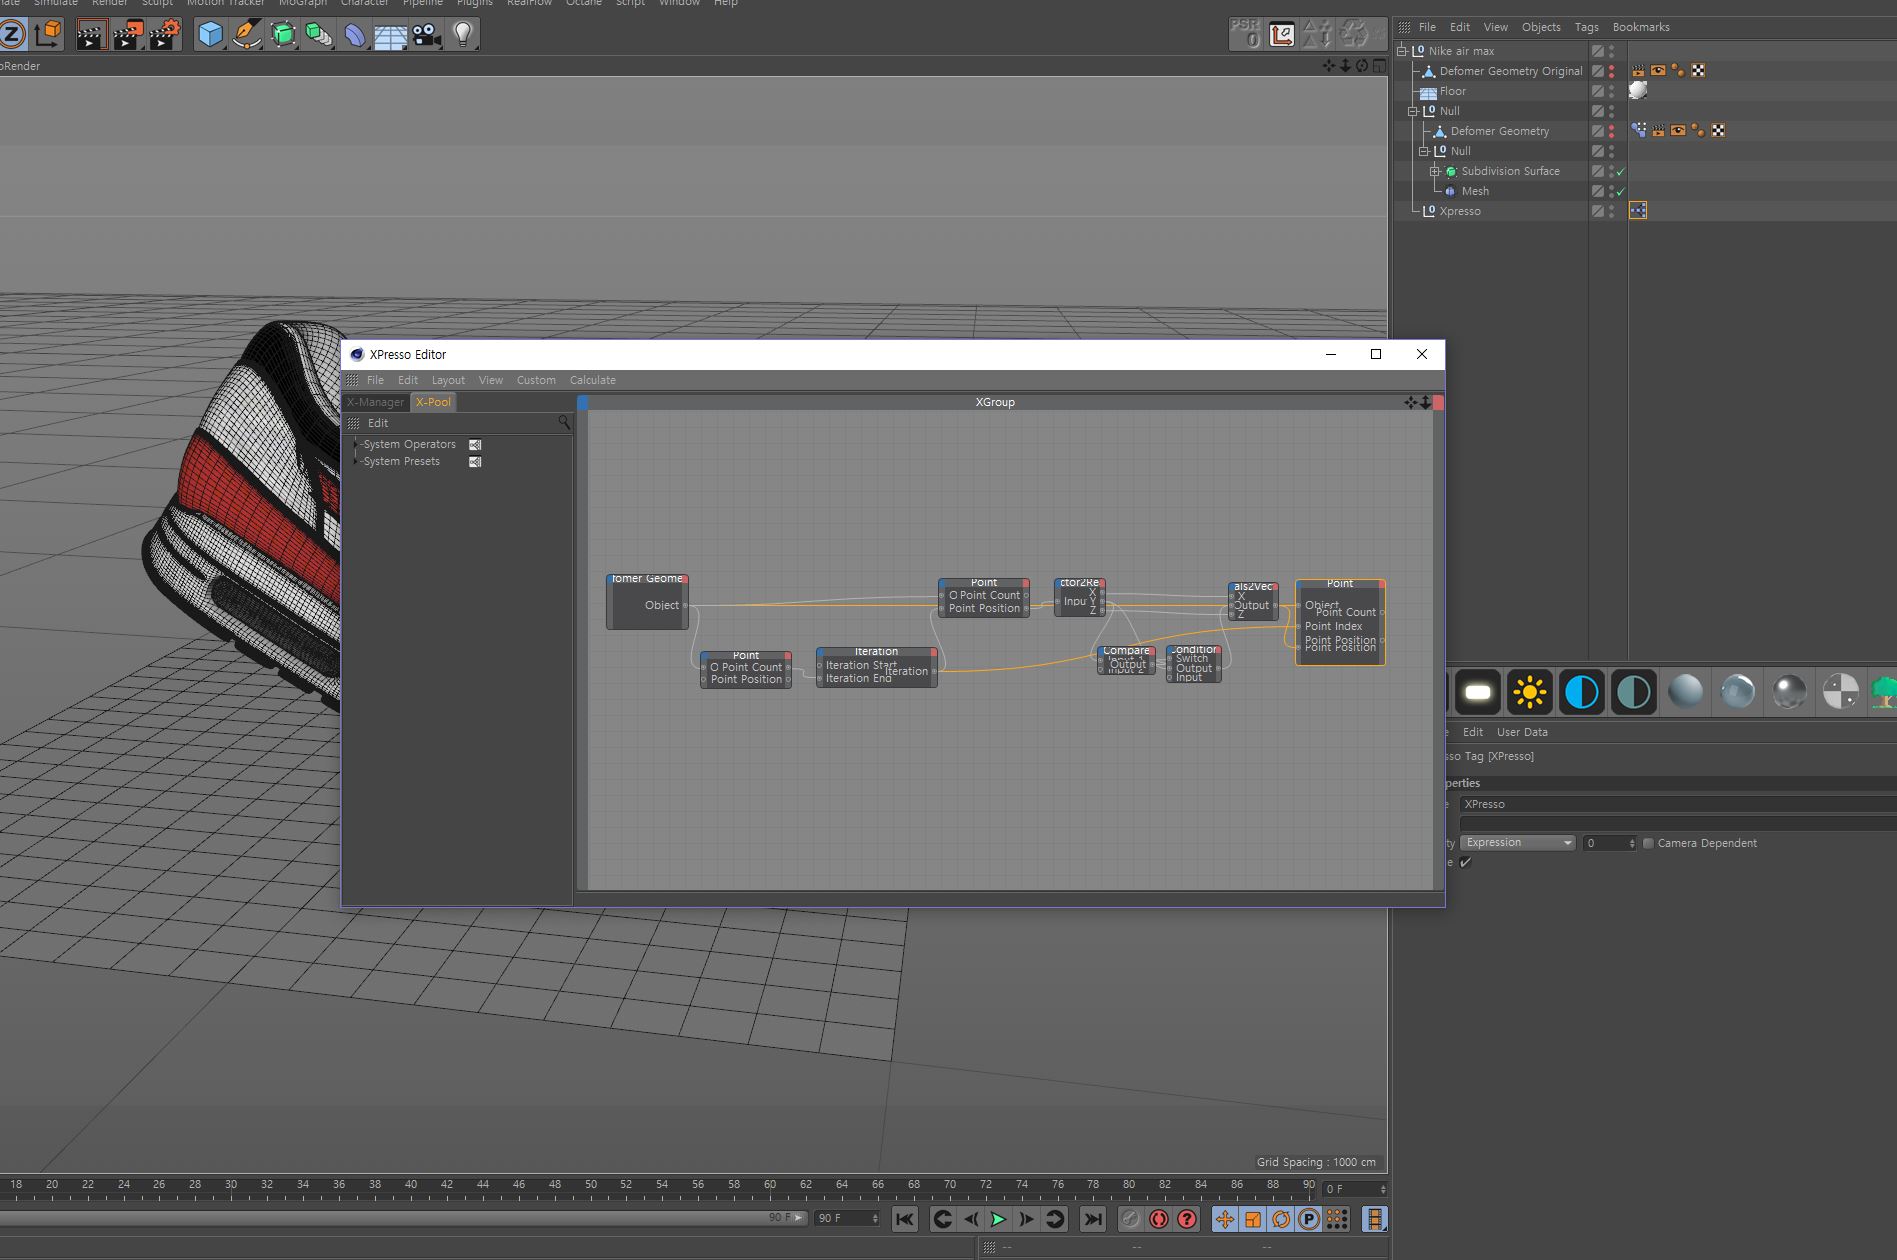Toggle visibility dots of Xpresso object
Image resolution: width=1897 pixels, height=1260 pixels.
coord(1611,211)
